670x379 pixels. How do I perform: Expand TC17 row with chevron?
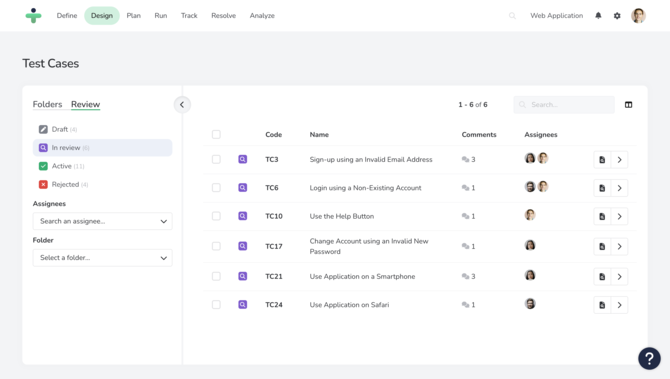(x=619, y=247)
